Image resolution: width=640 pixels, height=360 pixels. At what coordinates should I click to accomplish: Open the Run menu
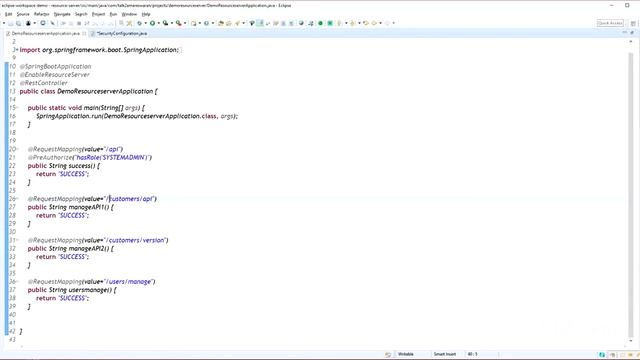coord(113,14)
